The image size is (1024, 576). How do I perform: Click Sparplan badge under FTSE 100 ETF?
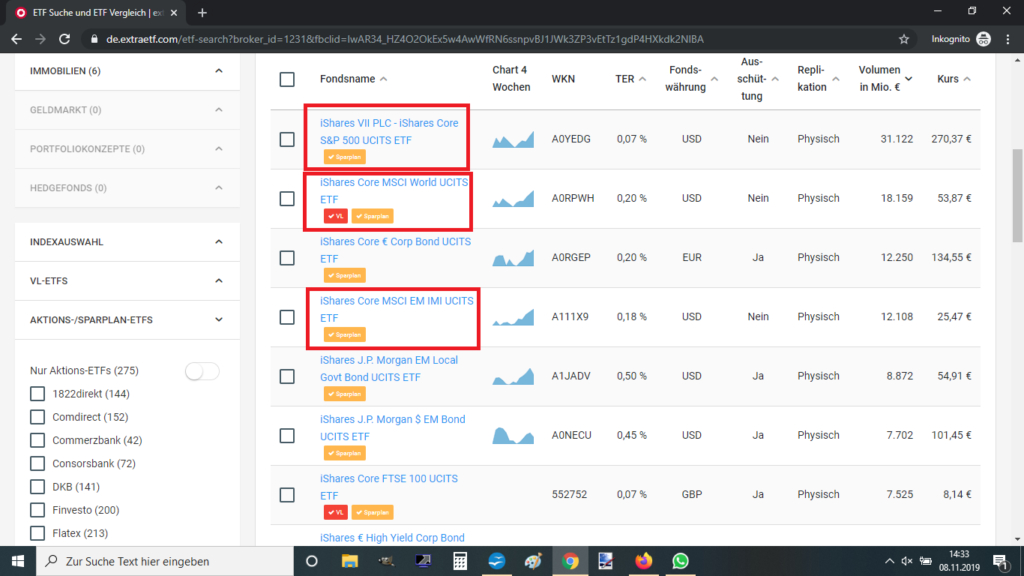(x=372, y=512)
